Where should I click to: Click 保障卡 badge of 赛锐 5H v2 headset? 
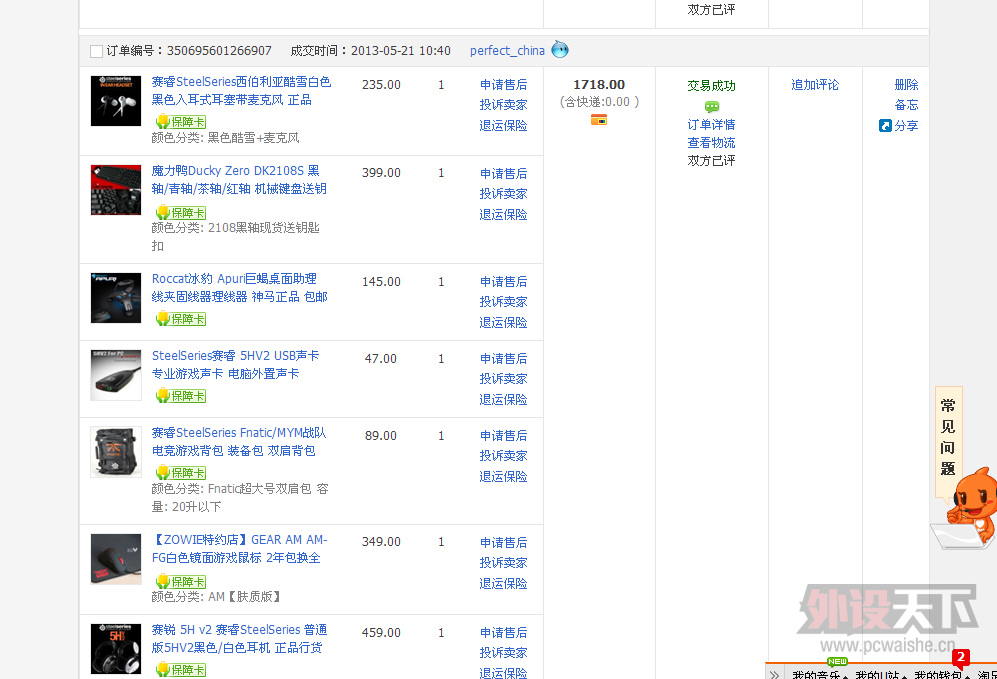tap(181, 669)
